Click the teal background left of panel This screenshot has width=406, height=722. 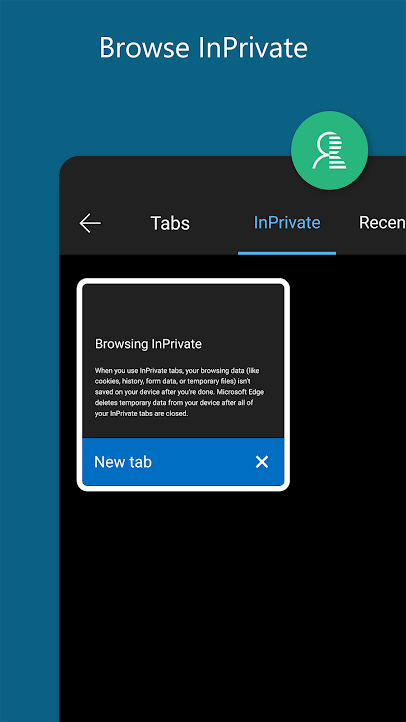point(29,414)
